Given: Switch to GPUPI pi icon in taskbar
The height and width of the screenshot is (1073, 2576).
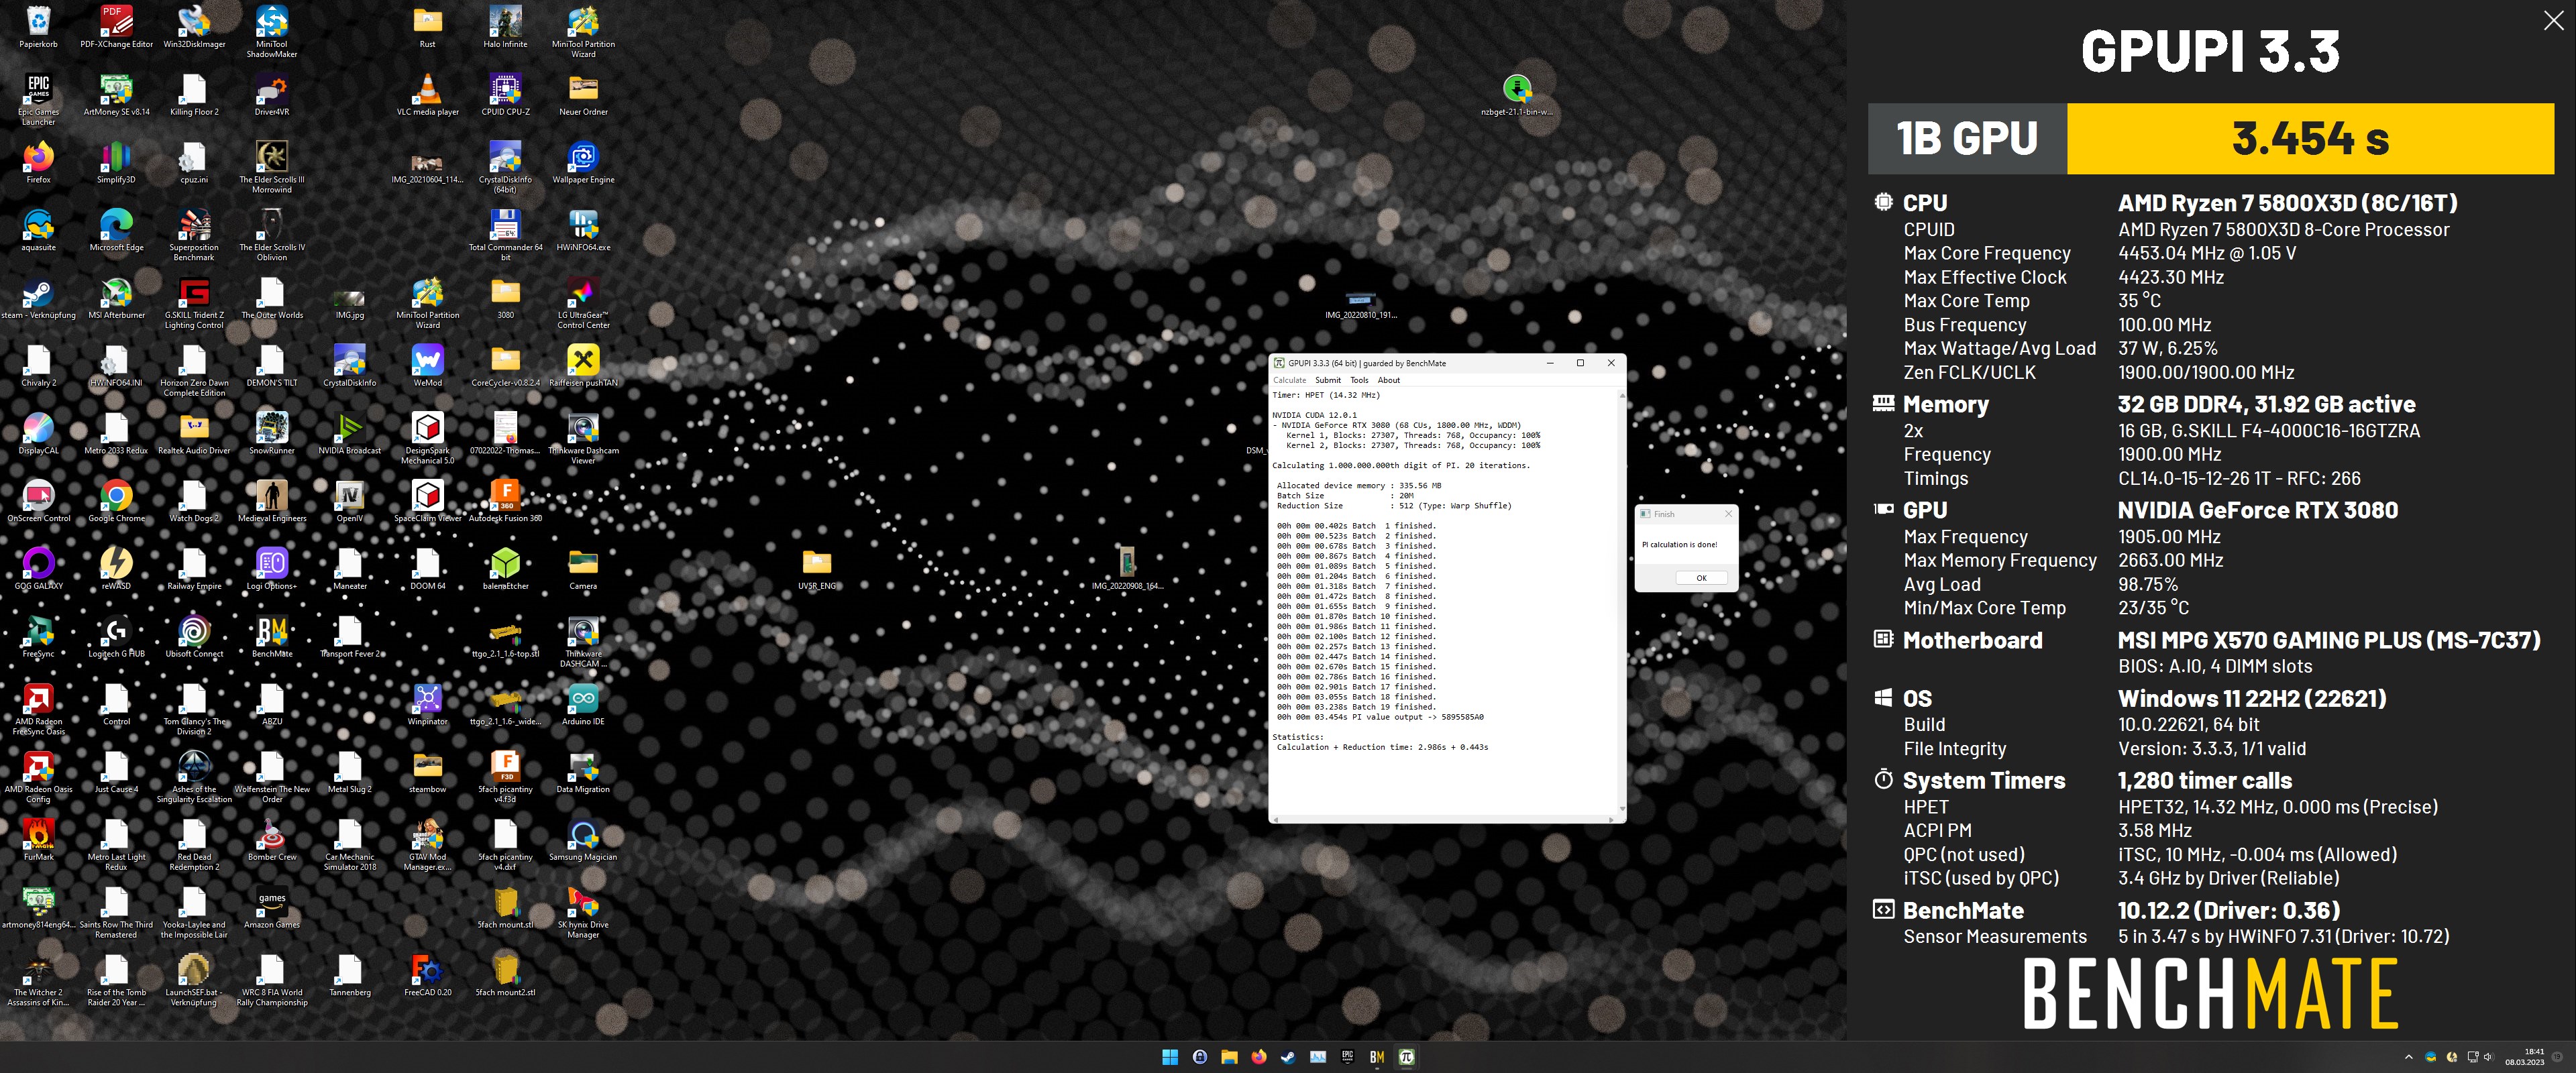Looking at the screenshot, I should [x=1406, y=1057].
